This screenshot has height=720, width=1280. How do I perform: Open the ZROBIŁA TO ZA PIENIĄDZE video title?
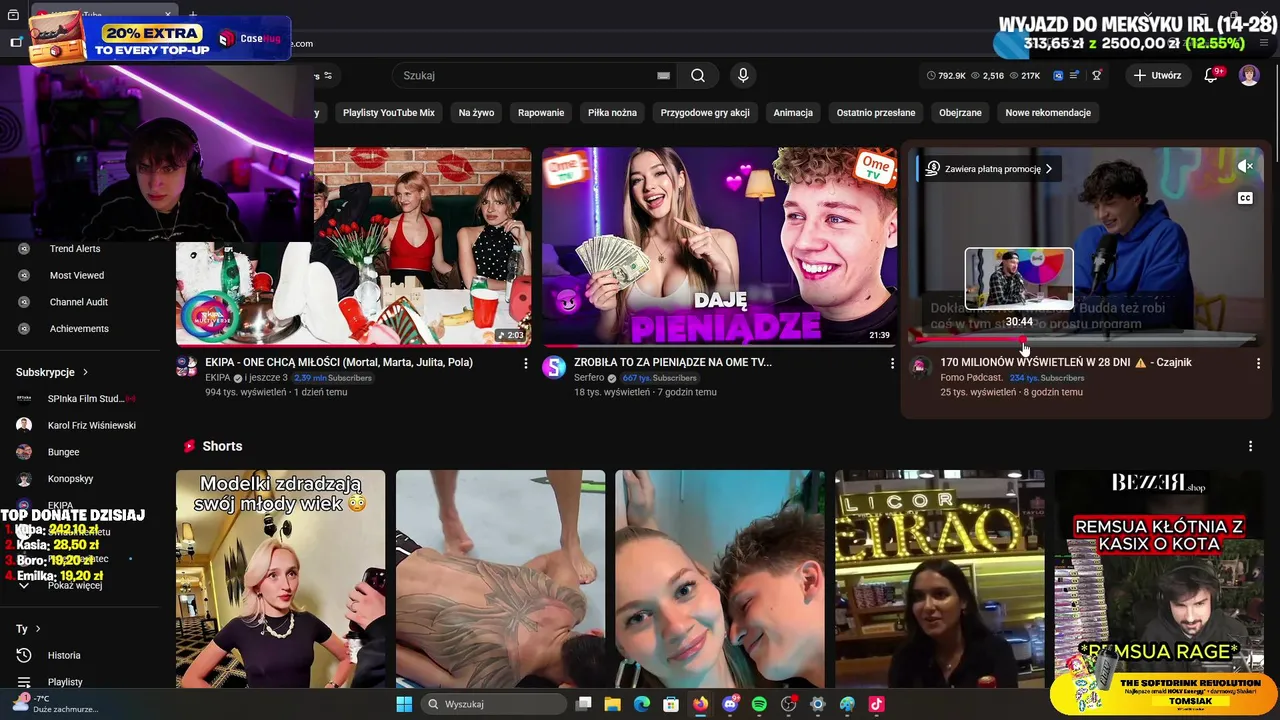pos(673,362)
